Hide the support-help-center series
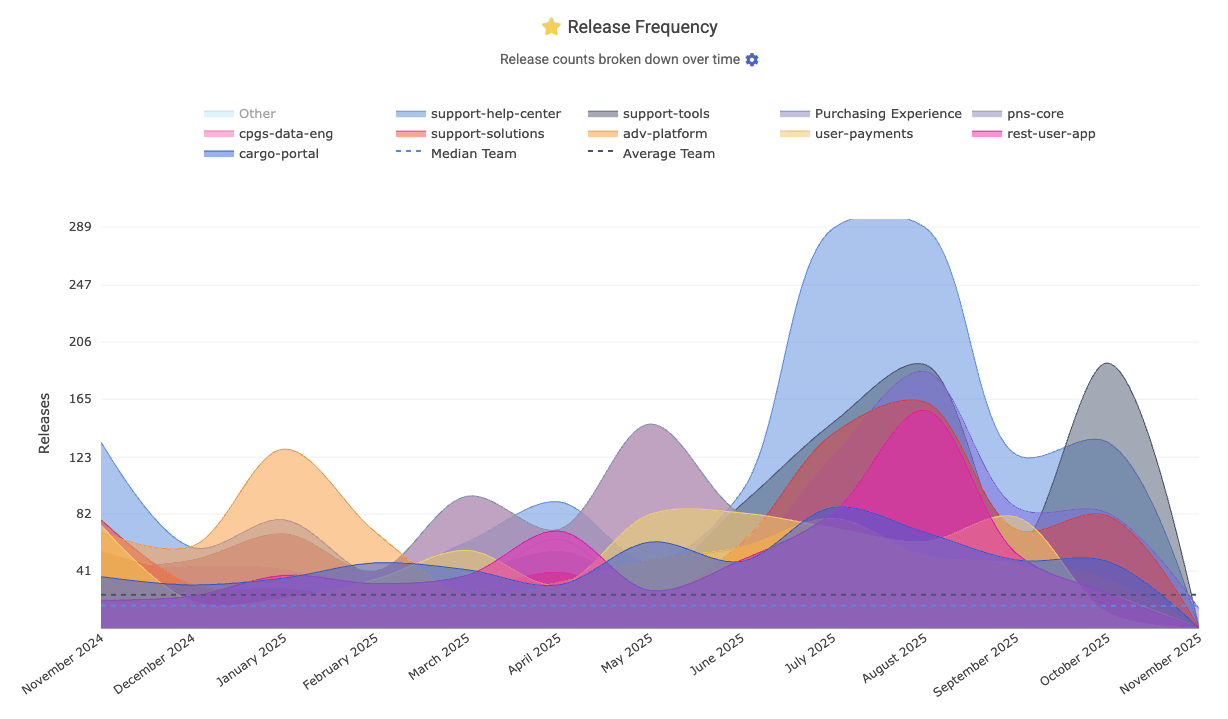1228x719 pixels. [x=495, y=114]
